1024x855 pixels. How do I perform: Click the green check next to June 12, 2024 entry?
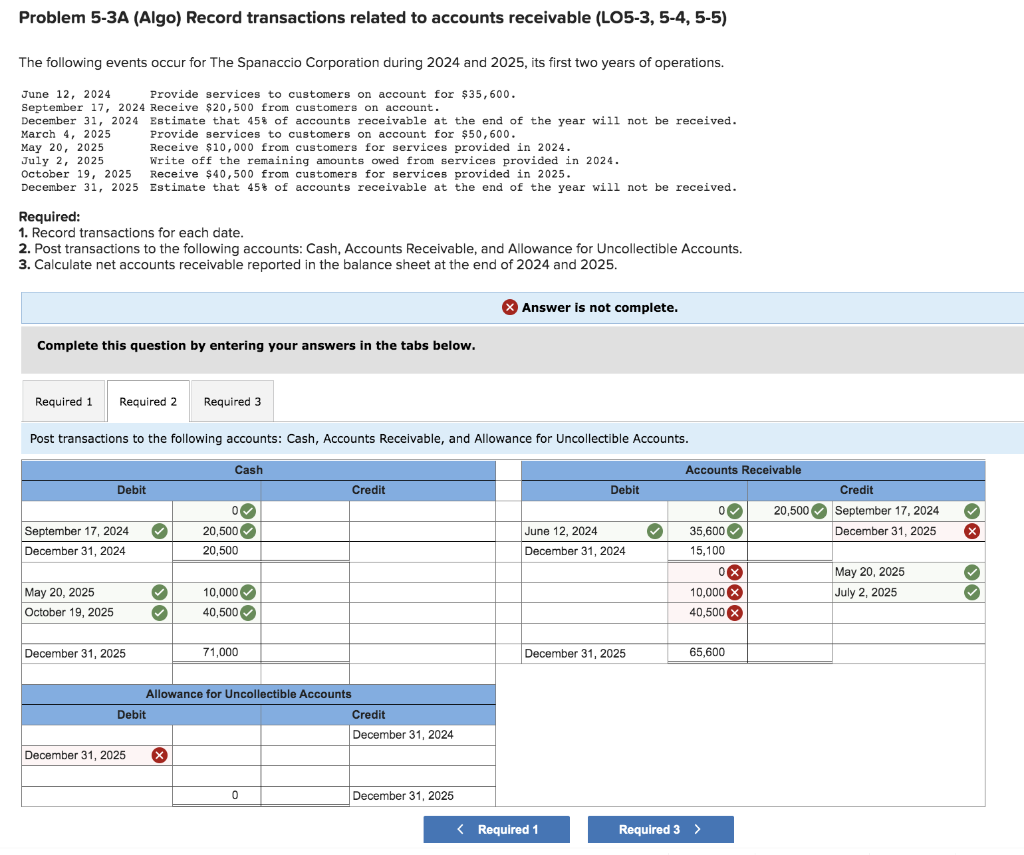pos(655,531)
